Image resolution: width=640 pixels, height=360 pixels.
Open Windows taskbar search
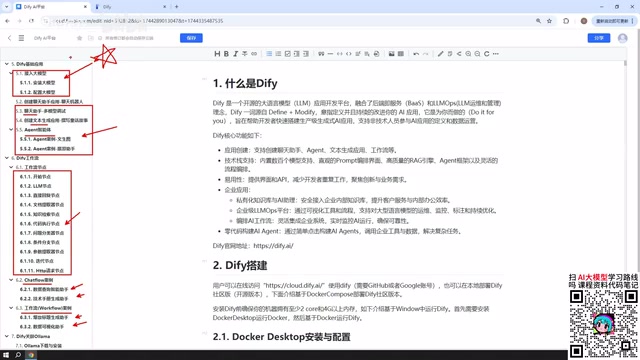[x=18, y=355]
